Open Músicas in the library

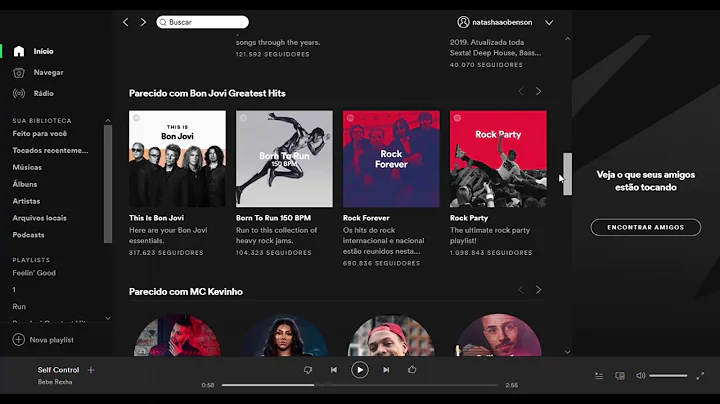coord(27,168)
